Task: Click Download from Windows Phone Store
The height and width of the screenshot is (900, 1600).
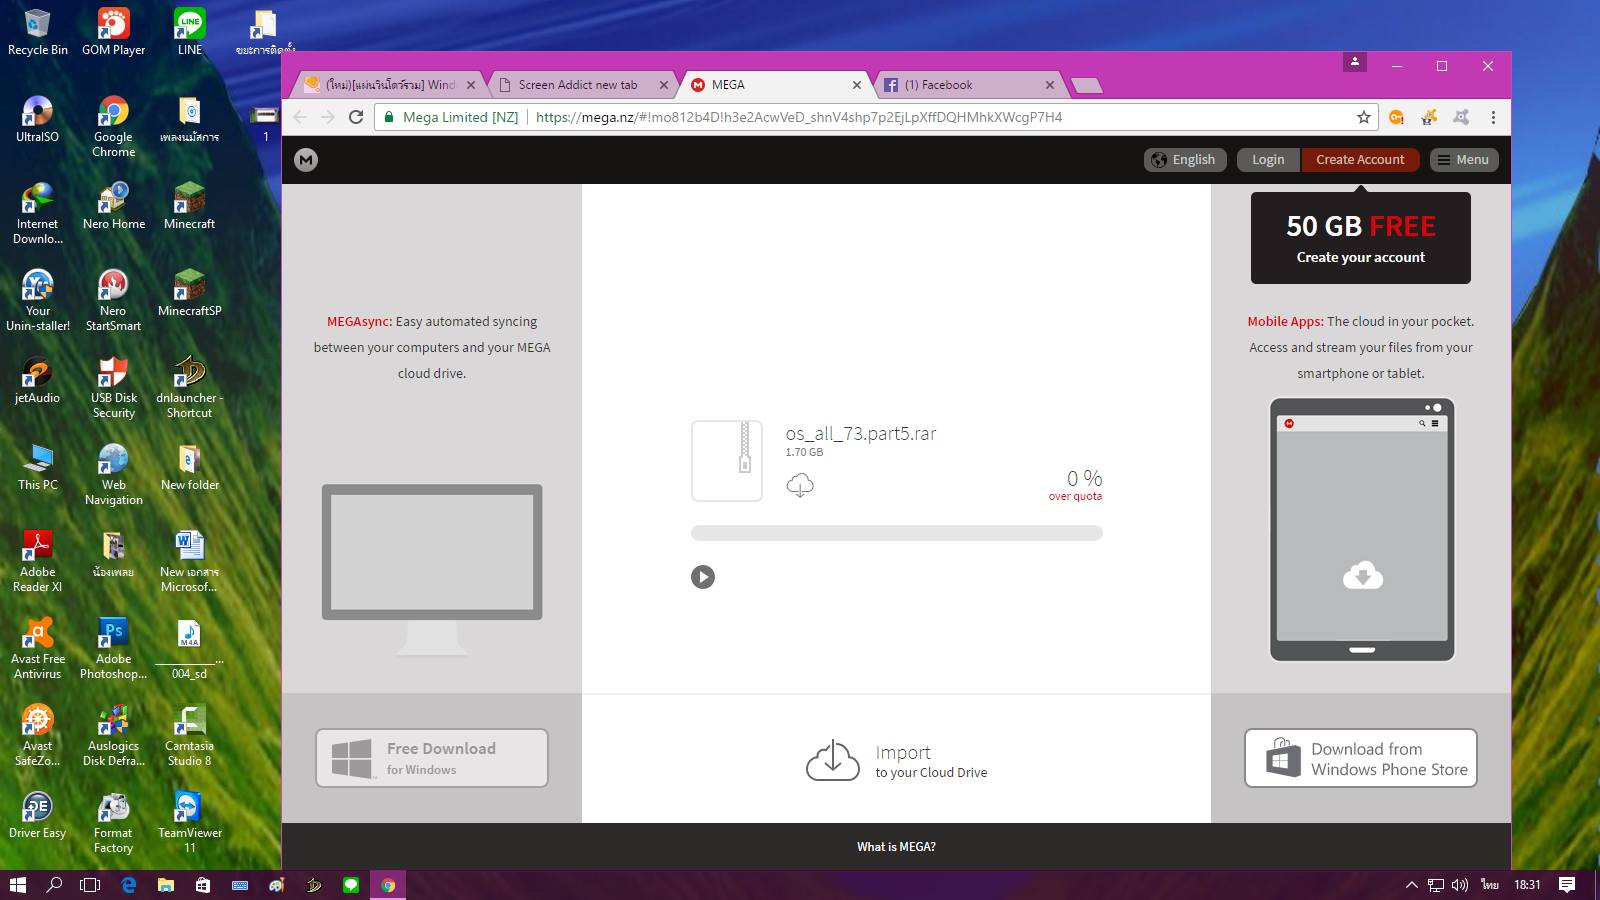Action: 1361,758
